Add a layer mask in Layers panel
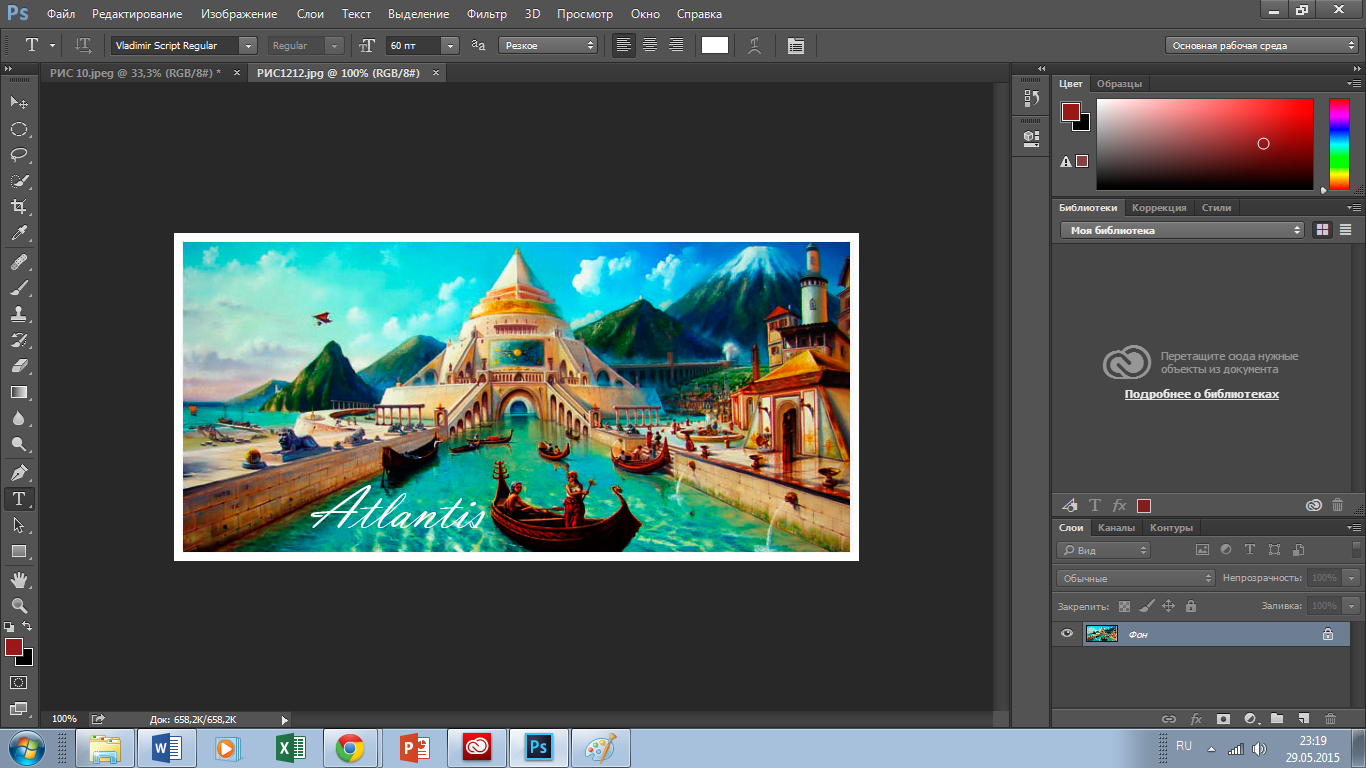 point(1223,718)
